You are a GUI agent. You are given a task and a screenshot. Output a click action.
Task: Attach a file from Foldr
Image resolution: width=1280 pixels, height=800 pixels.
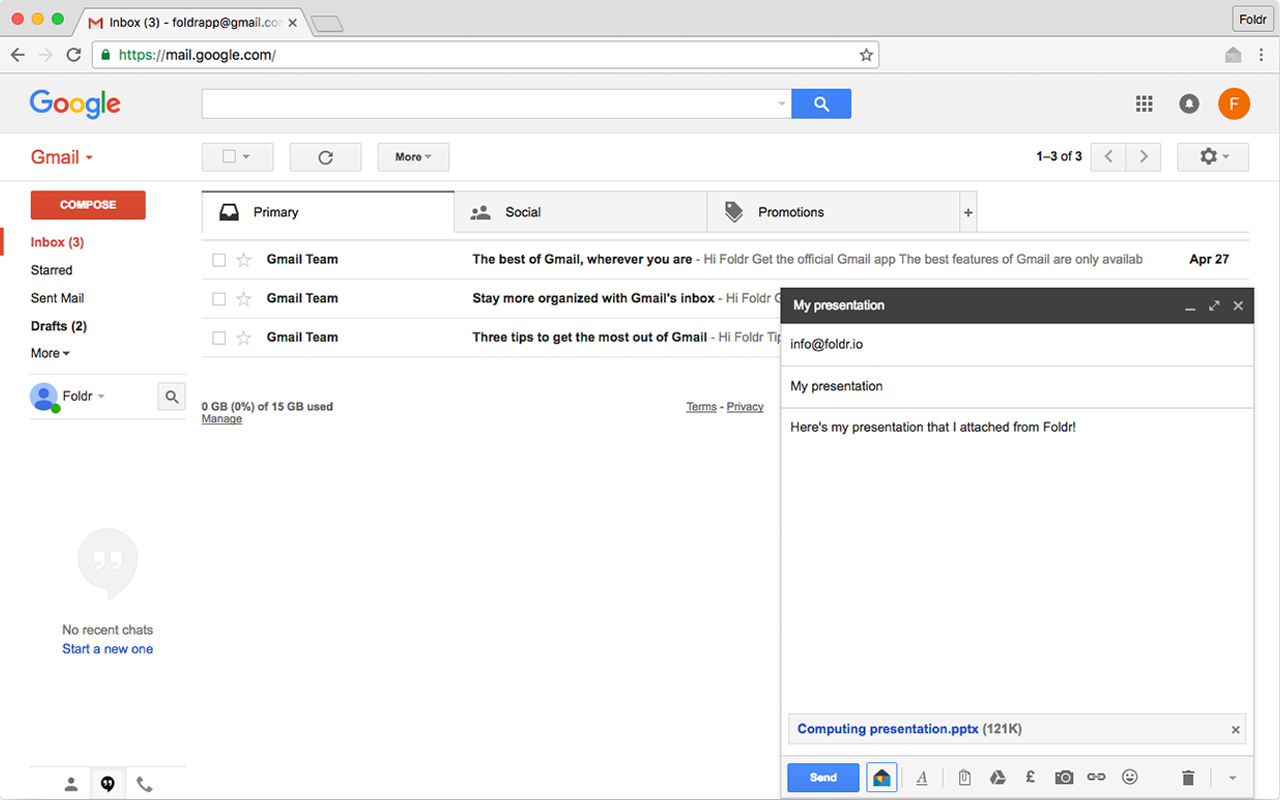click(x=881, y=777)
